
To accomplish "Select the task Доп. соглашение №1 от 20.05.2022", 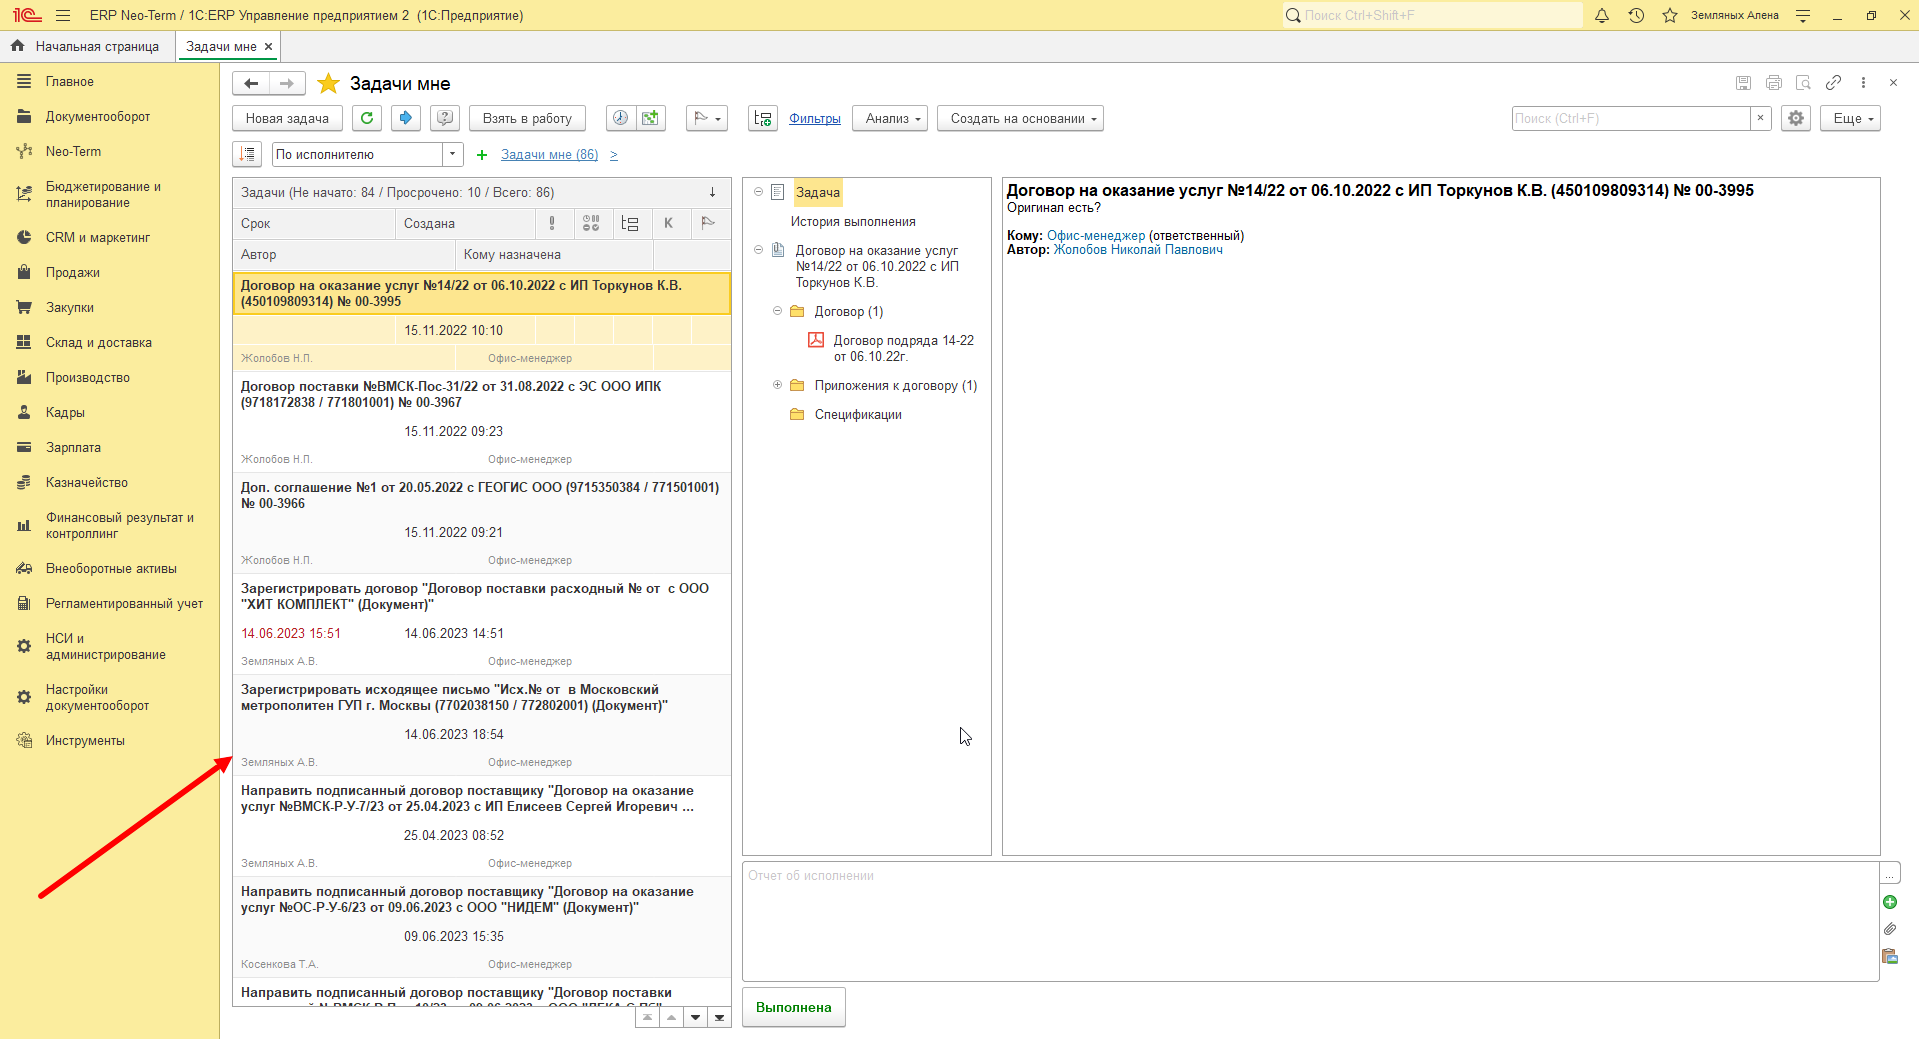I will coord(482,523).
